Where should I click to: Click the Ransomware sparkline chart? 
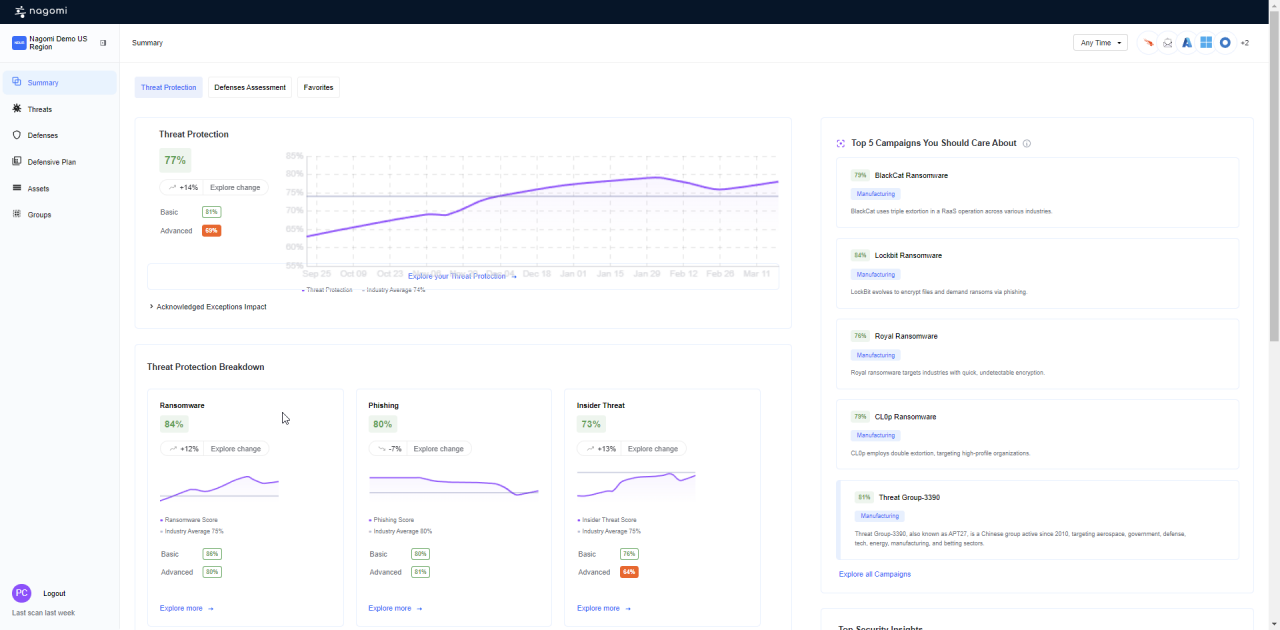pyautogui.click(x=219, y=487)
